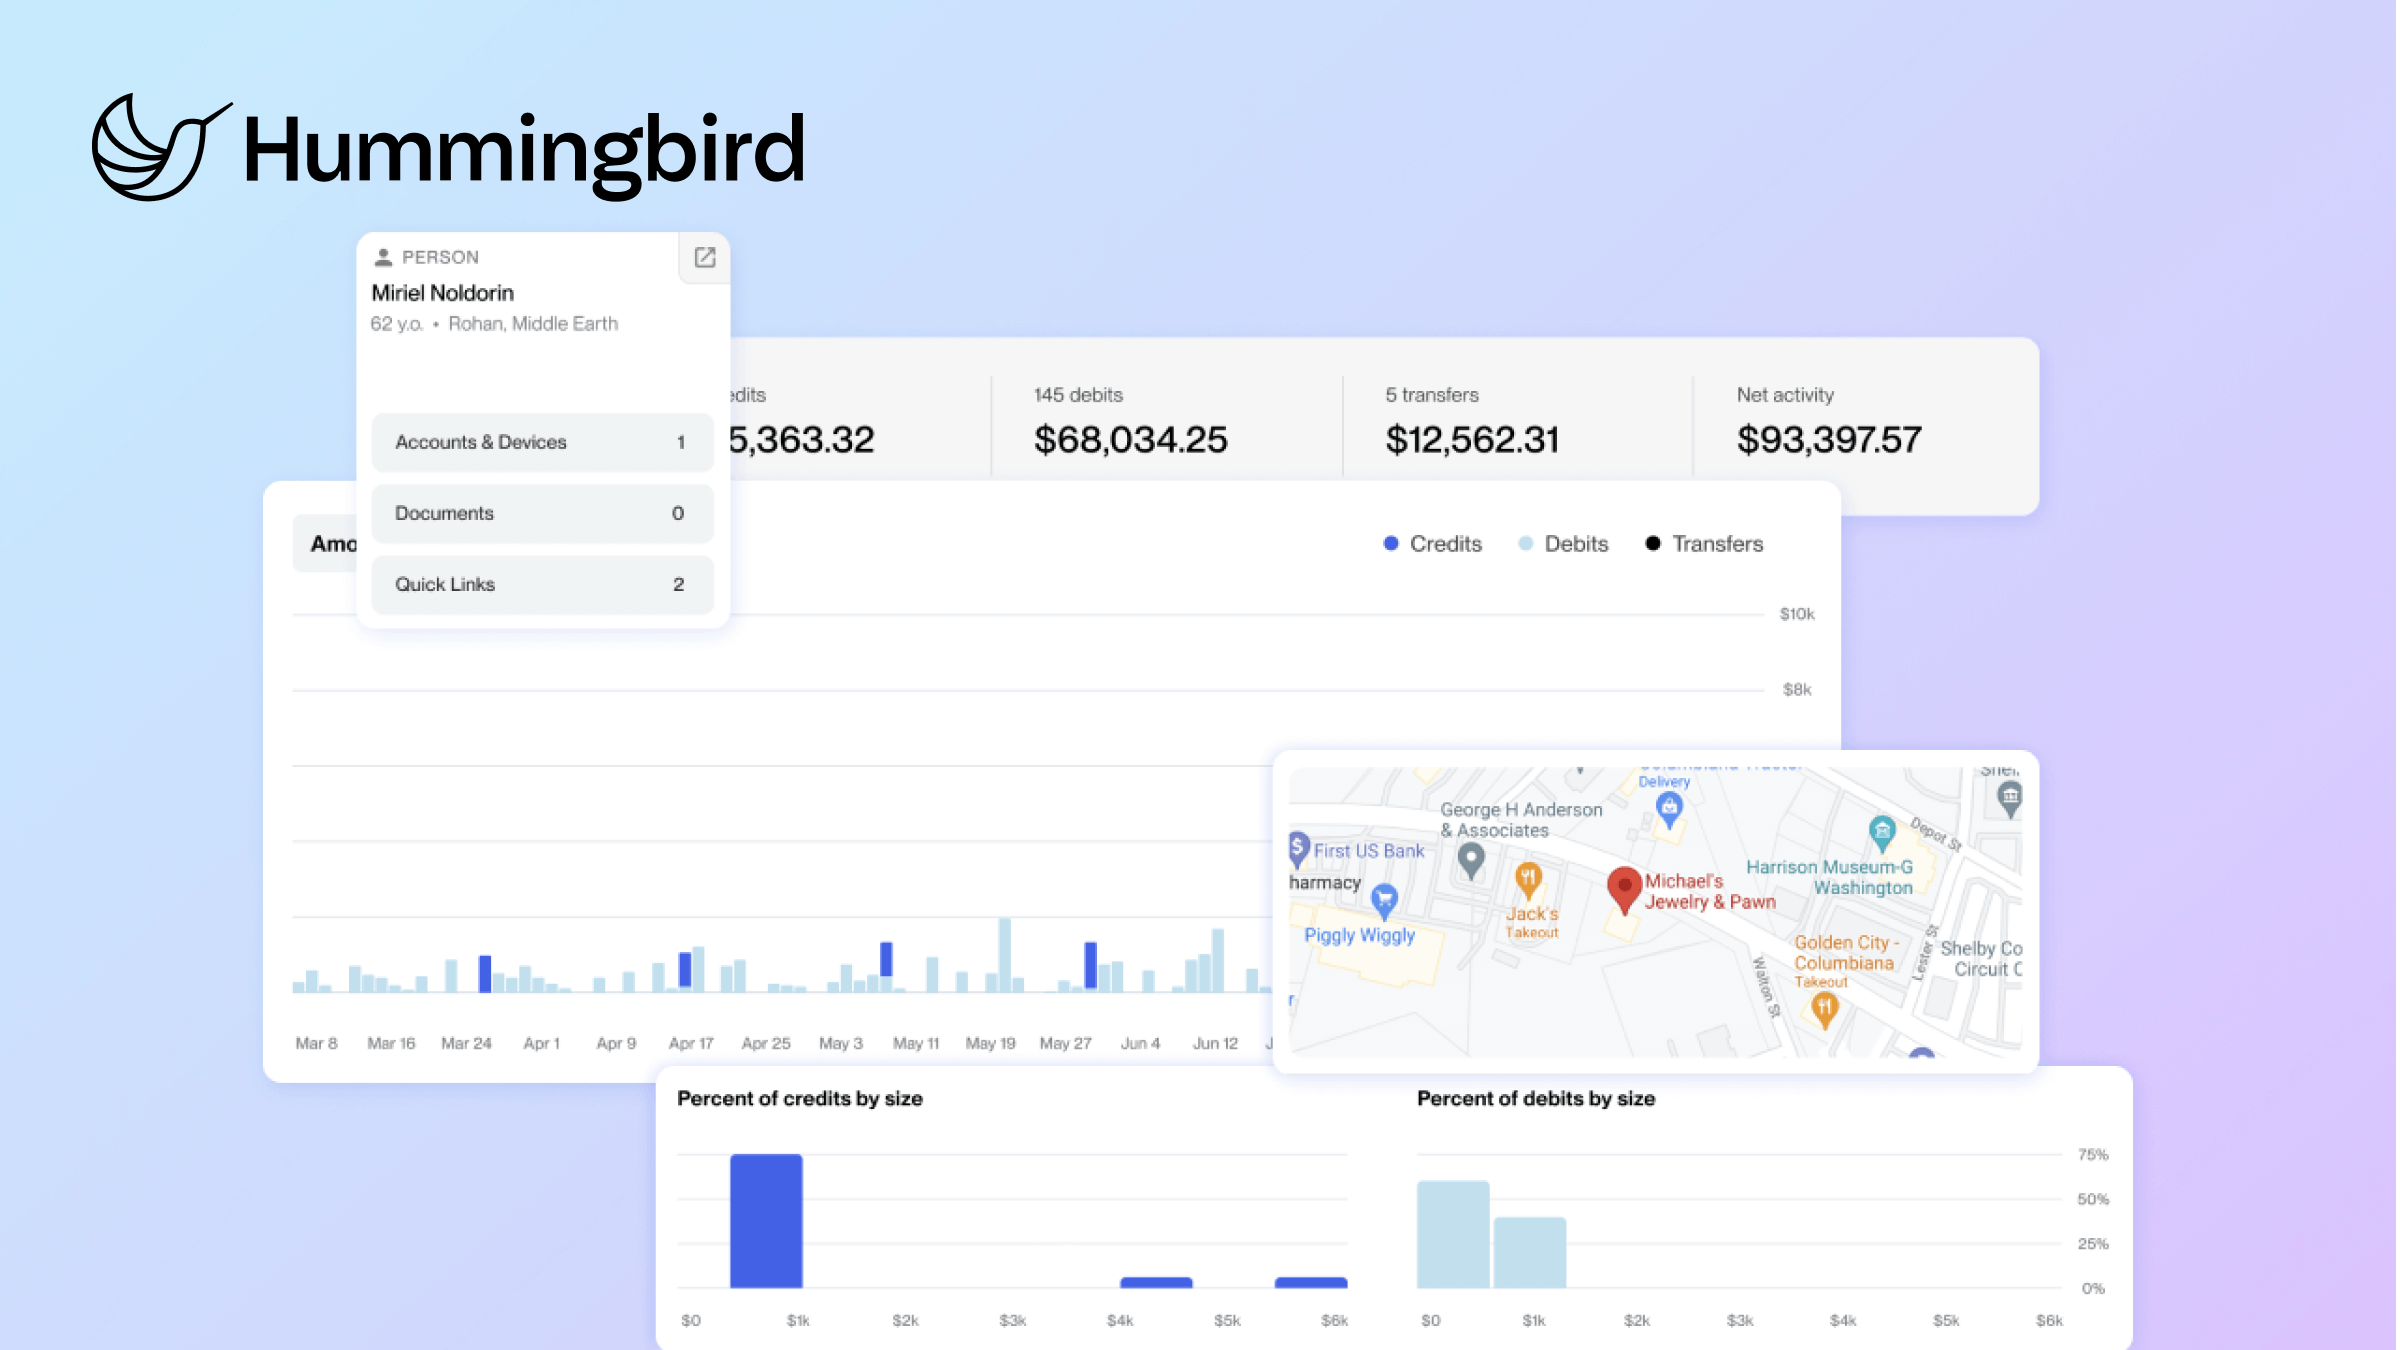Viewport: 2400px width, 1350px height.
Task: Click the Michael's Jewelry & Pawn label
Action: point(1710,891)
